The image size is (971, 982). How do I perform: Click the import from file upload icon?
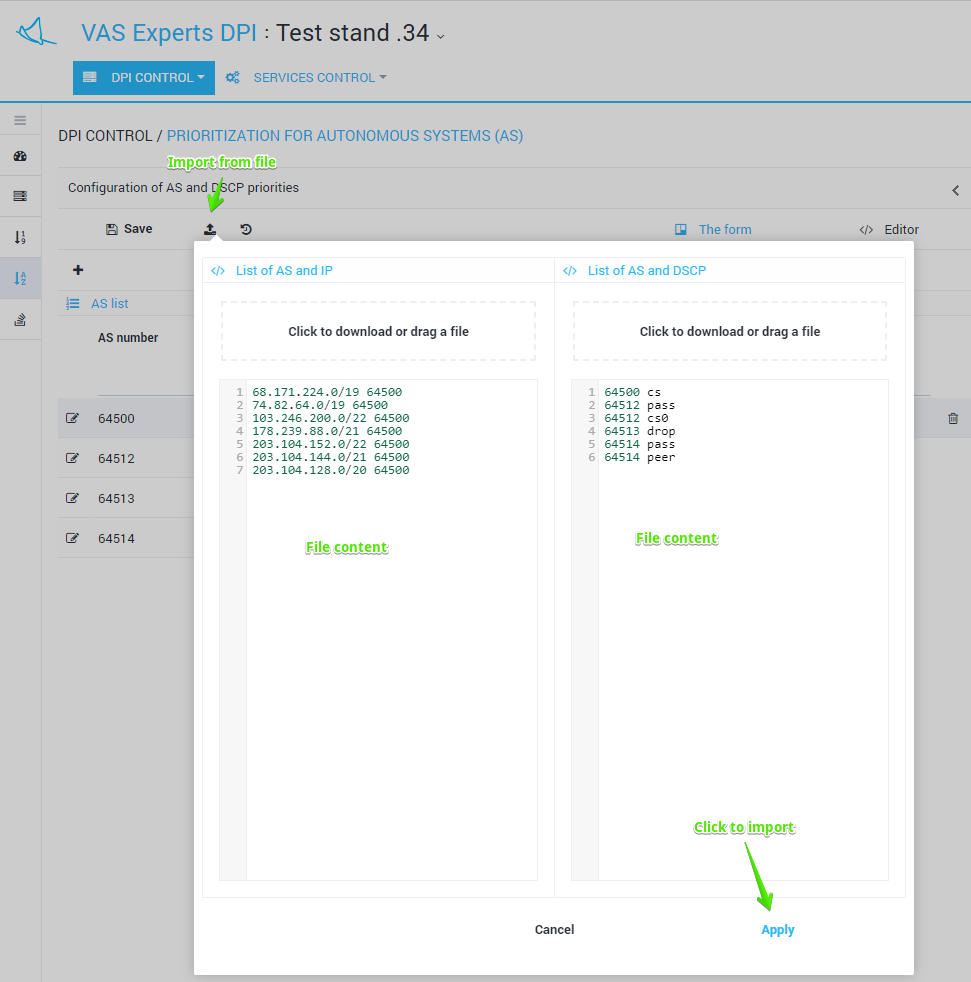click(210, 230)
